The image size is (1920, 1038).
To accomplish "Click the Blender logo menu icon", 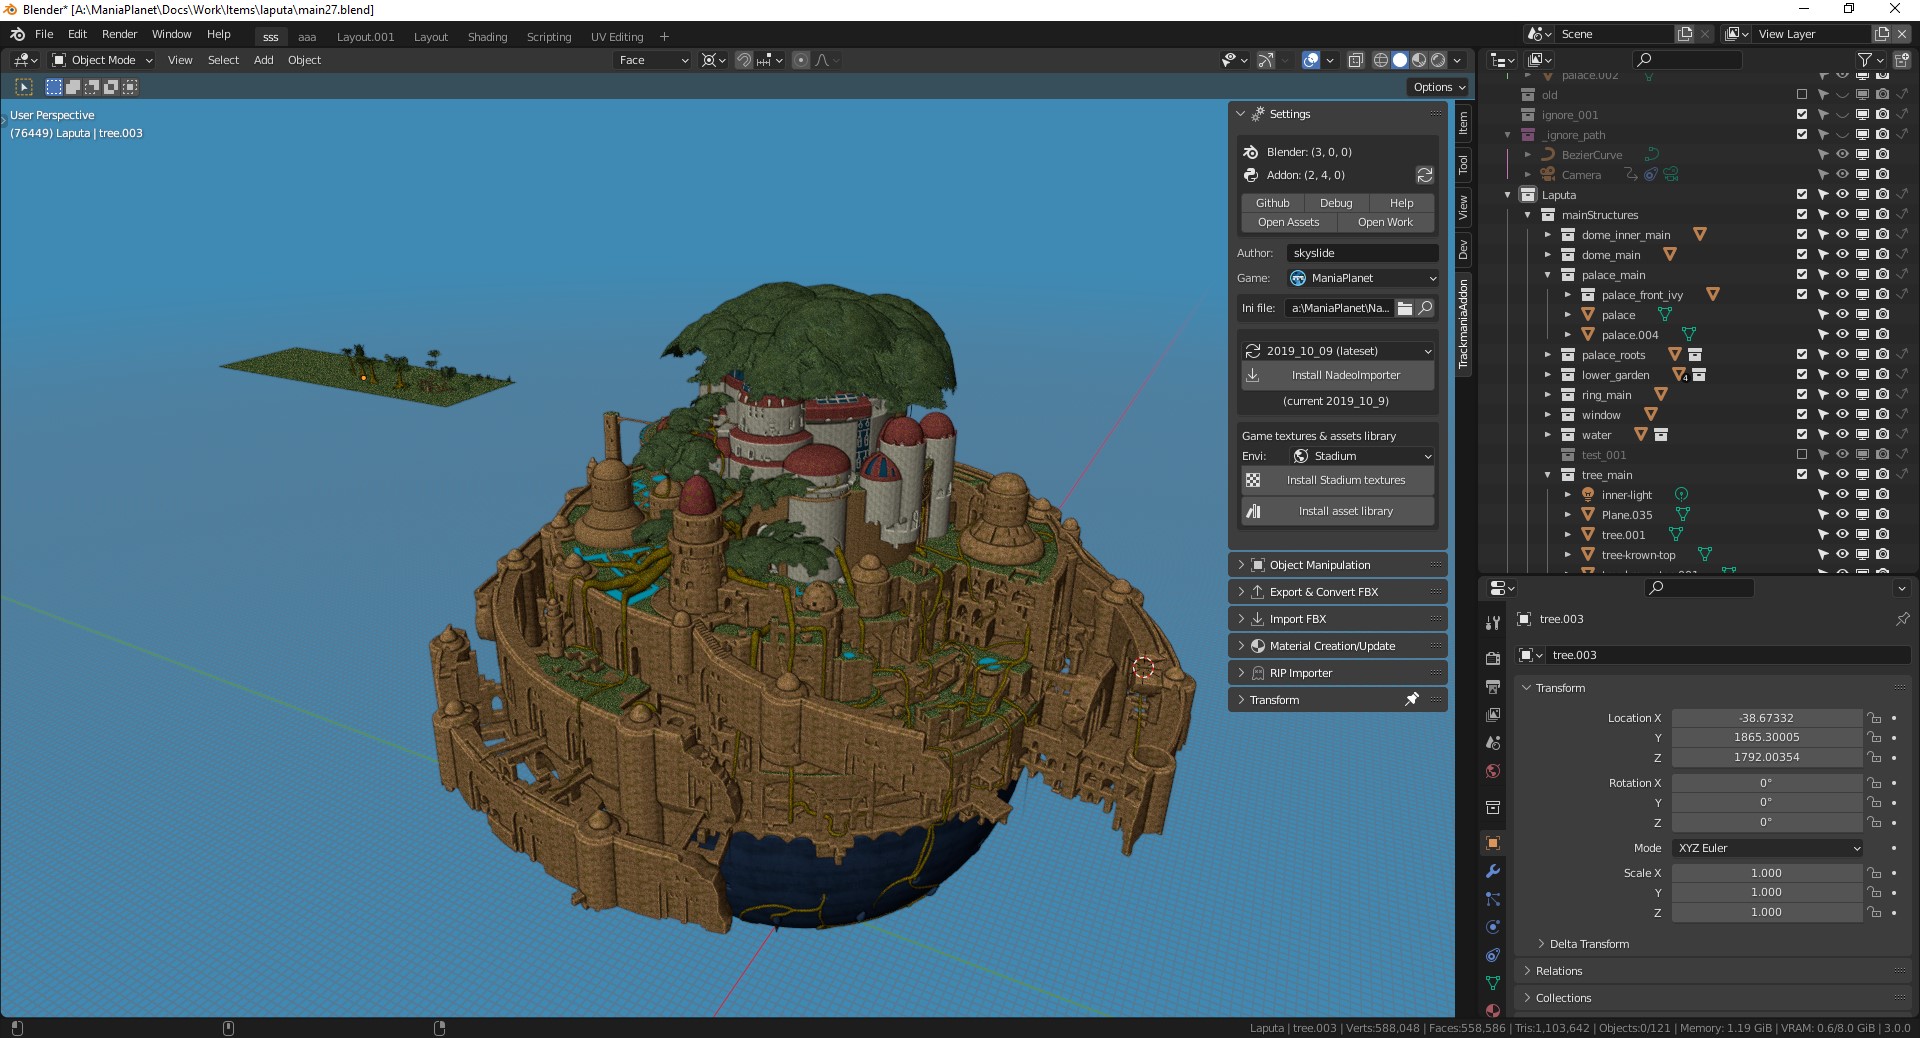I will [x=17, y=34].
